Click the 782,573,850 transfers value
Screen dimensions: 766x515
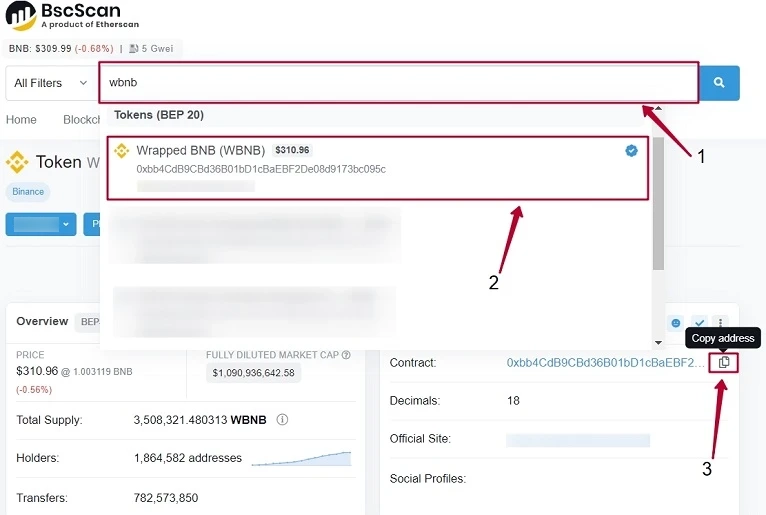coord(166,498)
